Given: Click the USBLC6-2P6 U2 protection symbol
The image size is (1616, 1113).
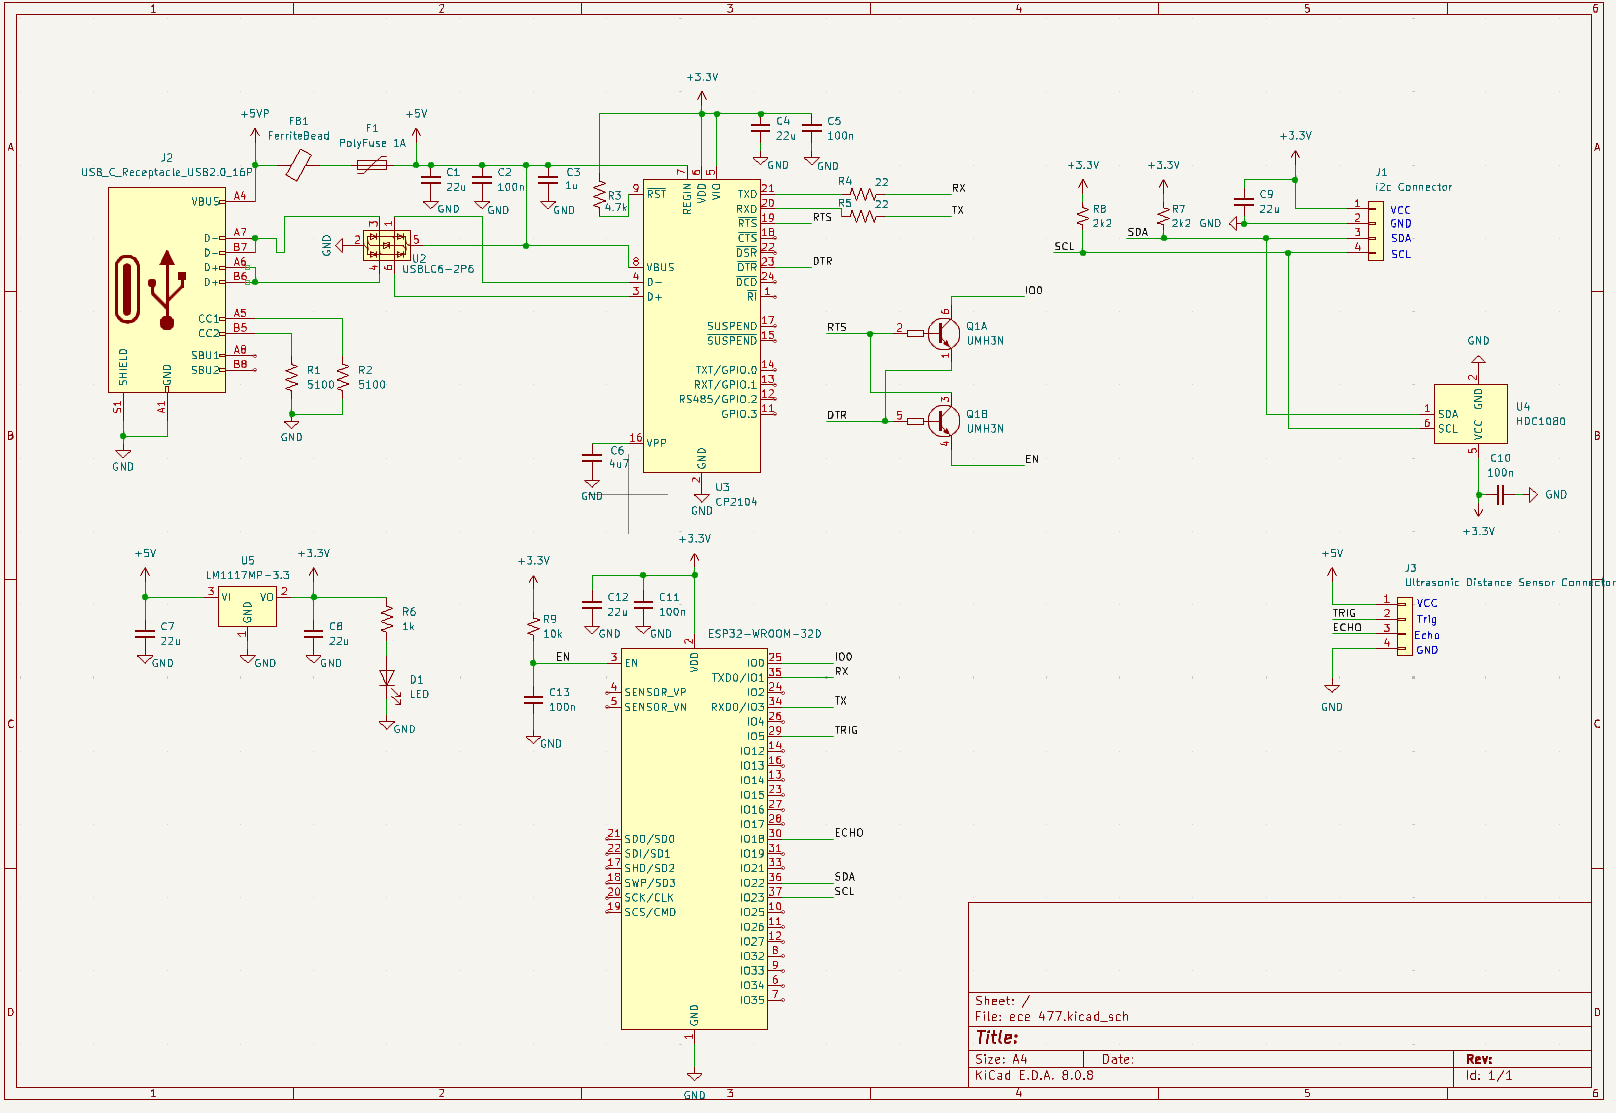Looking at the screenshot, I should click(387, 244).
